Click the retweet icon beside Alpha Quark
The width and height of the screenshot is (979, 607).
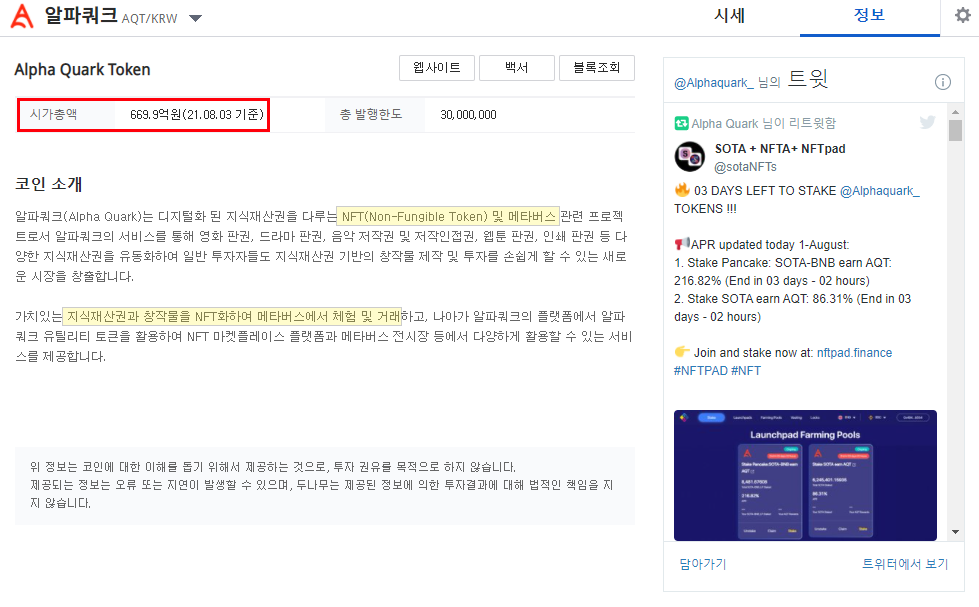click(681, 123)
